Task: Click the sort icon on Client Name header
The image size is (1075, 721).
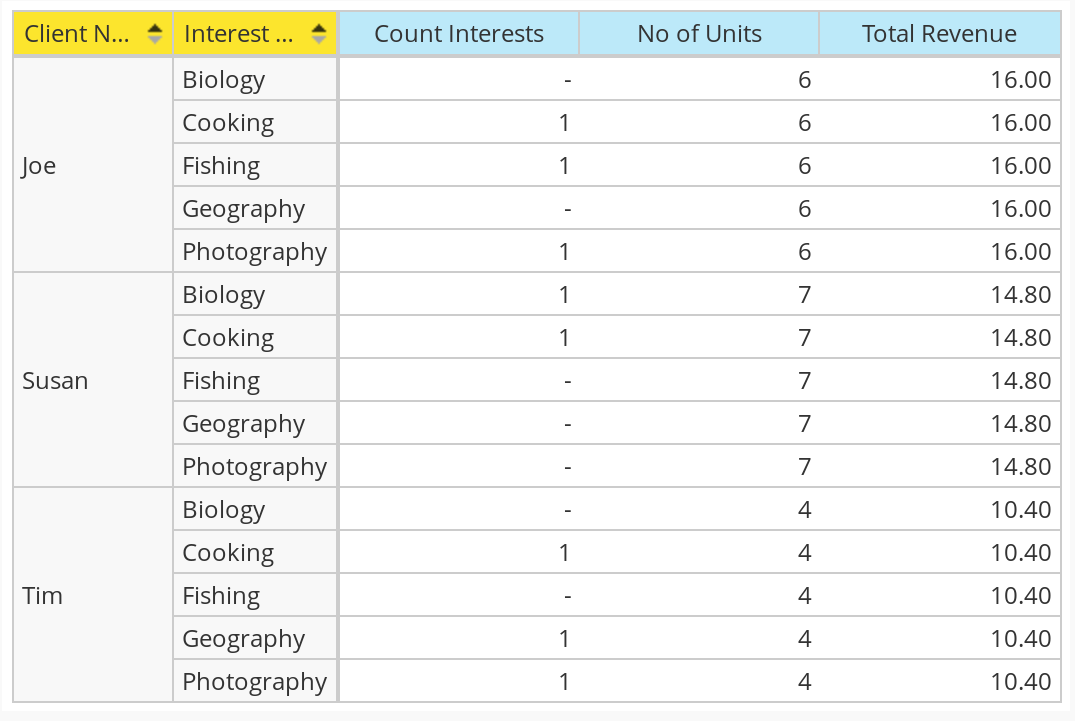Action: (154, 34)
